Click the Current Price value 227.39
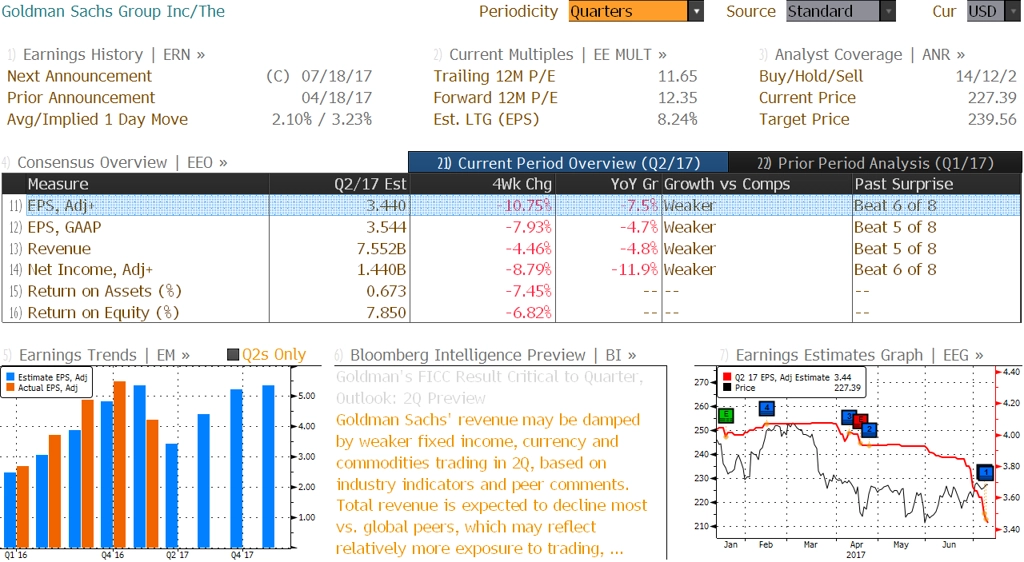Screen dimensions: 1024x562 (x=992, y=97)
